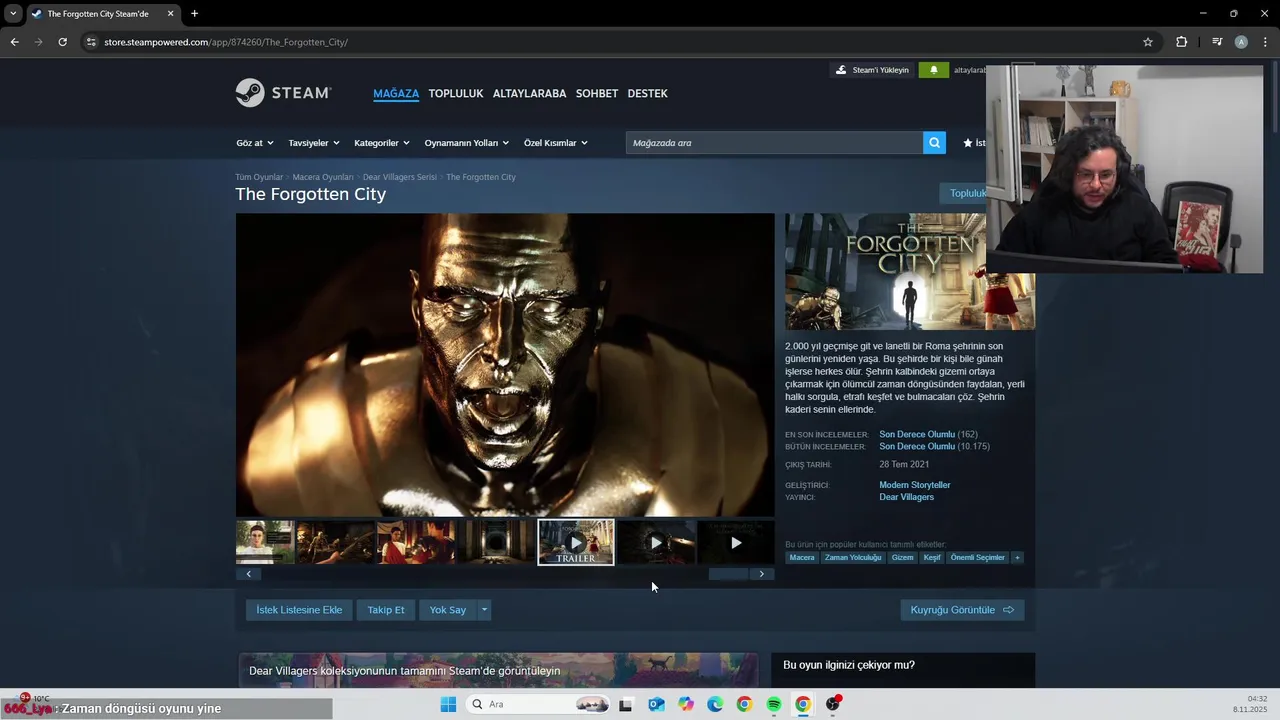Open Outlook from the taskbar

pyautogui.click(x=656, y=704)
